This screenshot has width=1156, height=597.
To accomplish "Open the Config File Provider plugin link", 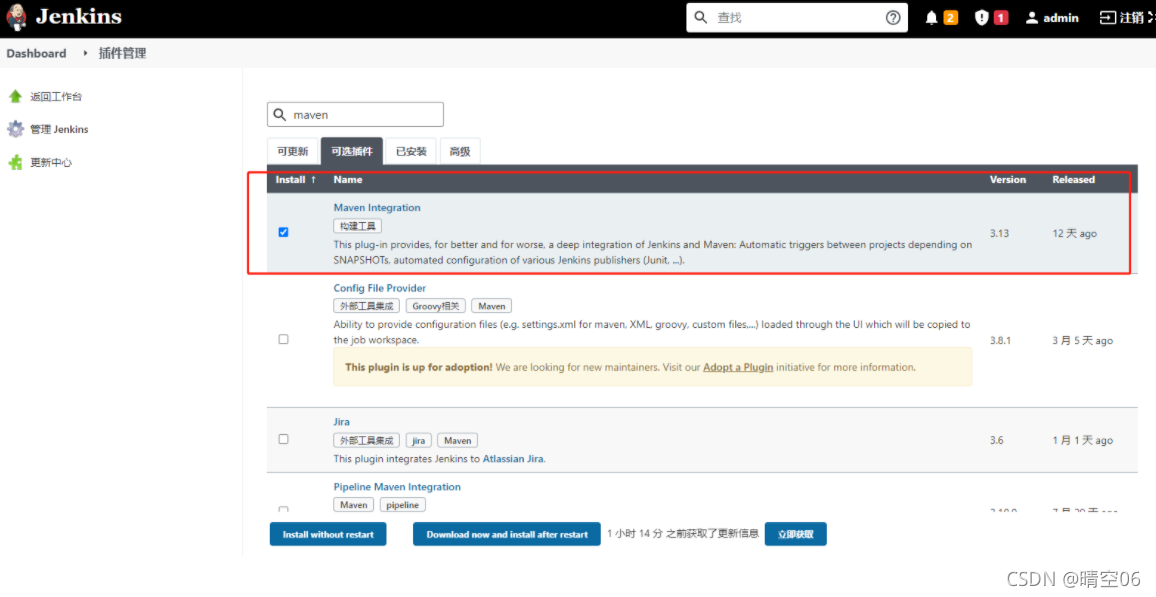I will click(380, 288).
